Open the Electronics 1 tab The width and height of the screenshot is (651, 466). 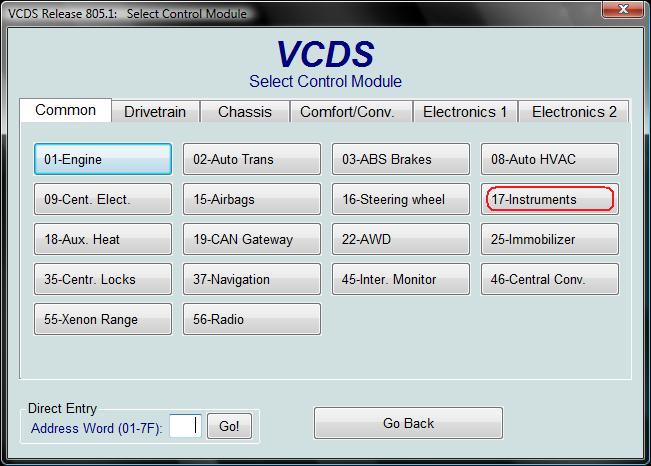tap(465, 111)
